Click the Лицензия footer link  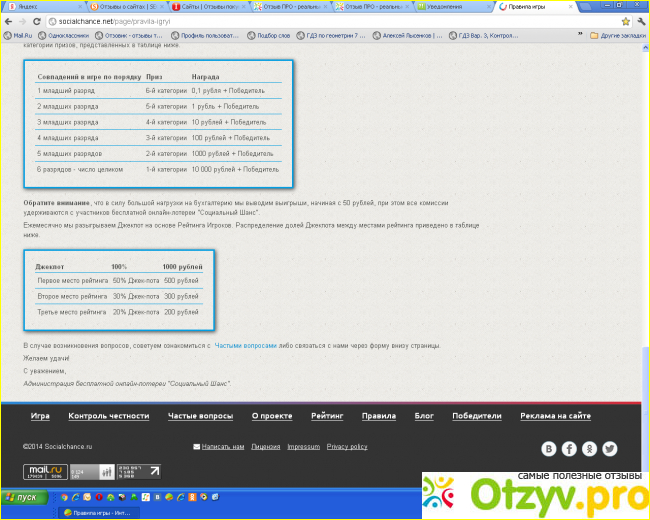point(266,446)
